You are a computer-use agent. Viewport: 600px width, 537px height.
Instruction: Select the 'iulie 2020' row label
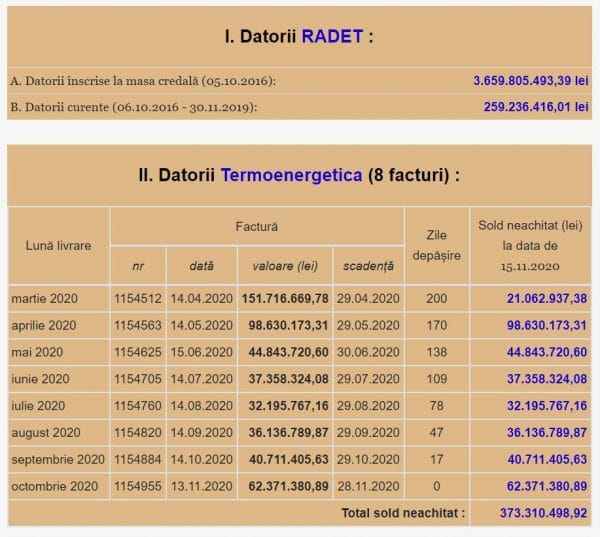tap(38, 406)
